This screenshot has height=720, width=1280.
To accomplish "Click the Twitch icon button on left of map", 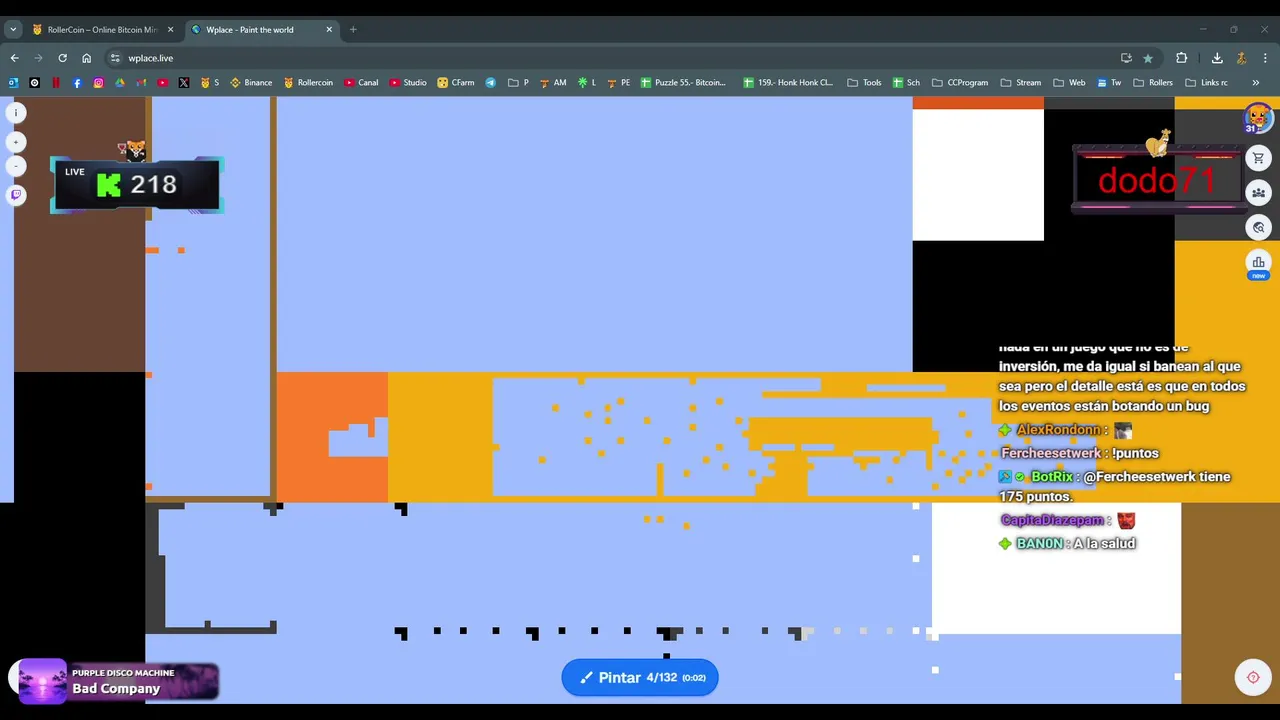I will click(16, 195).
